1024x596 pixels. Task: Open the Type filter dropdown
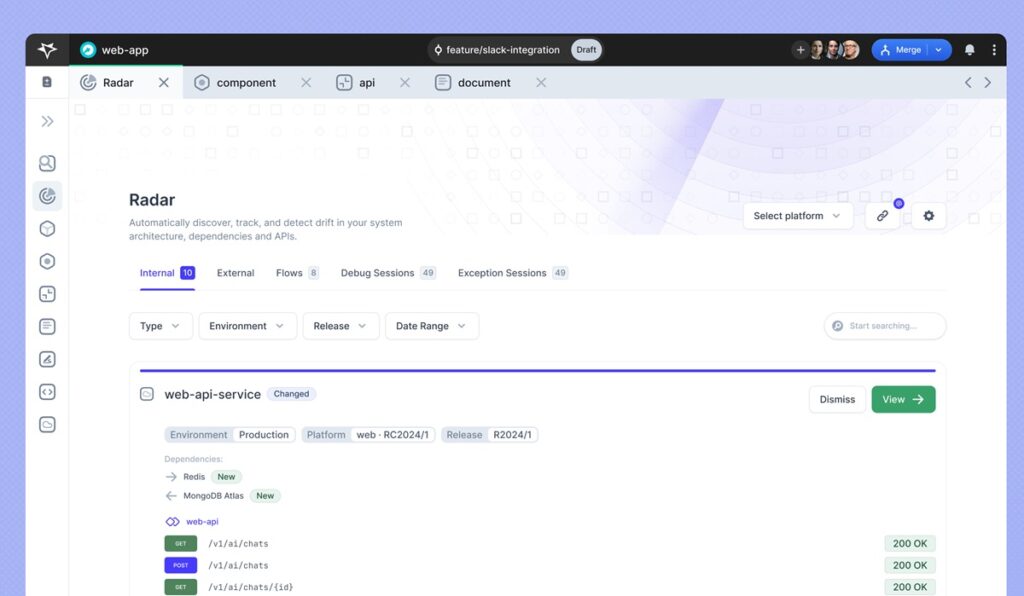pyautogui.click(x=161, y=326)
